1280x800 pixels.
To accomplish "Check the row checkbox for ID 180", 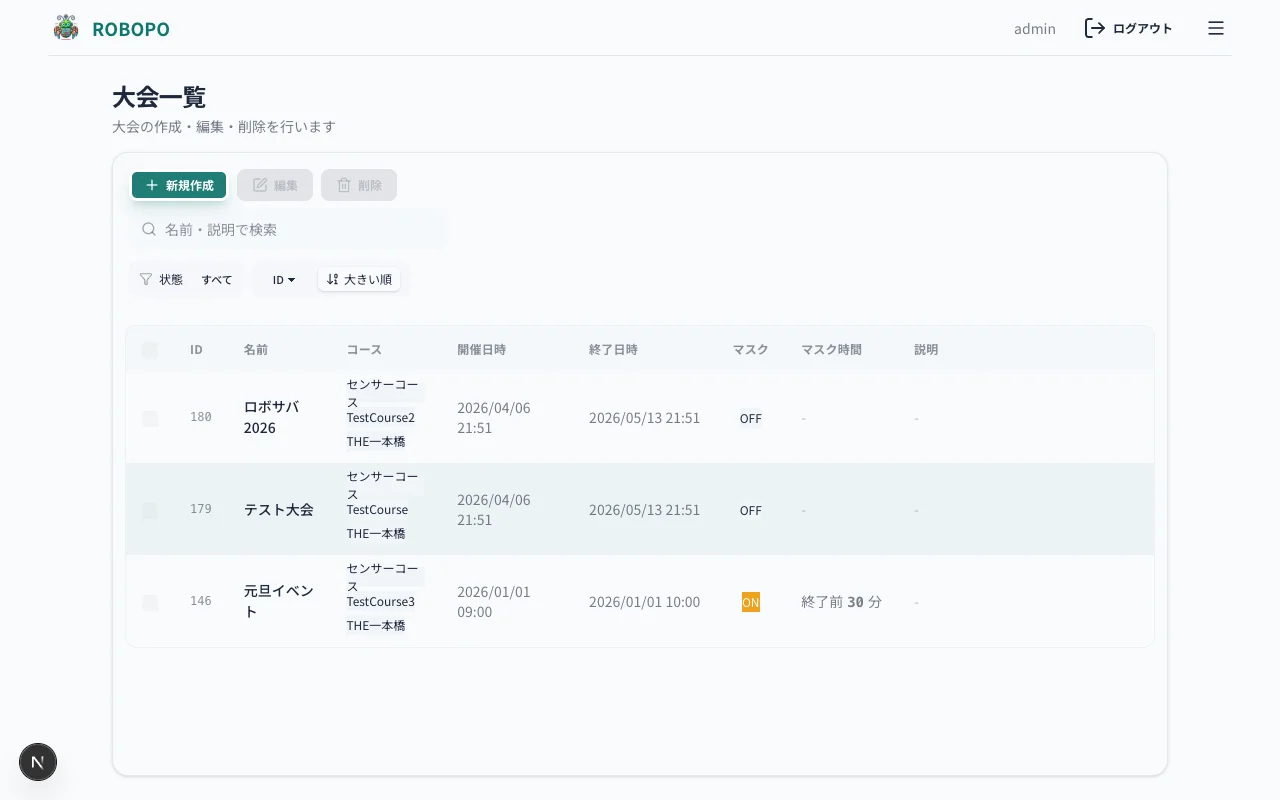I will pos(150,418).
